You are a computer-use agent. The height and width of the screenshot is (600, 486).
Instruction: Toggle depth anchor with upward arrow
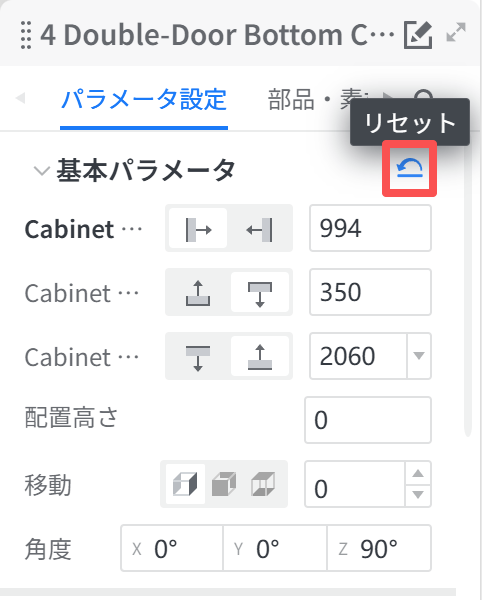pos(198,293)
